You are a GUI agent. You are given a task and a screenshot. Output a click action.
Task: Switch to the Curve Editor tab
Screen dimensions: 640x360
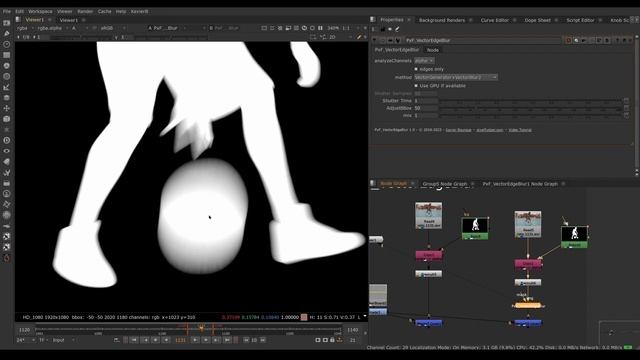pos(494,20)
